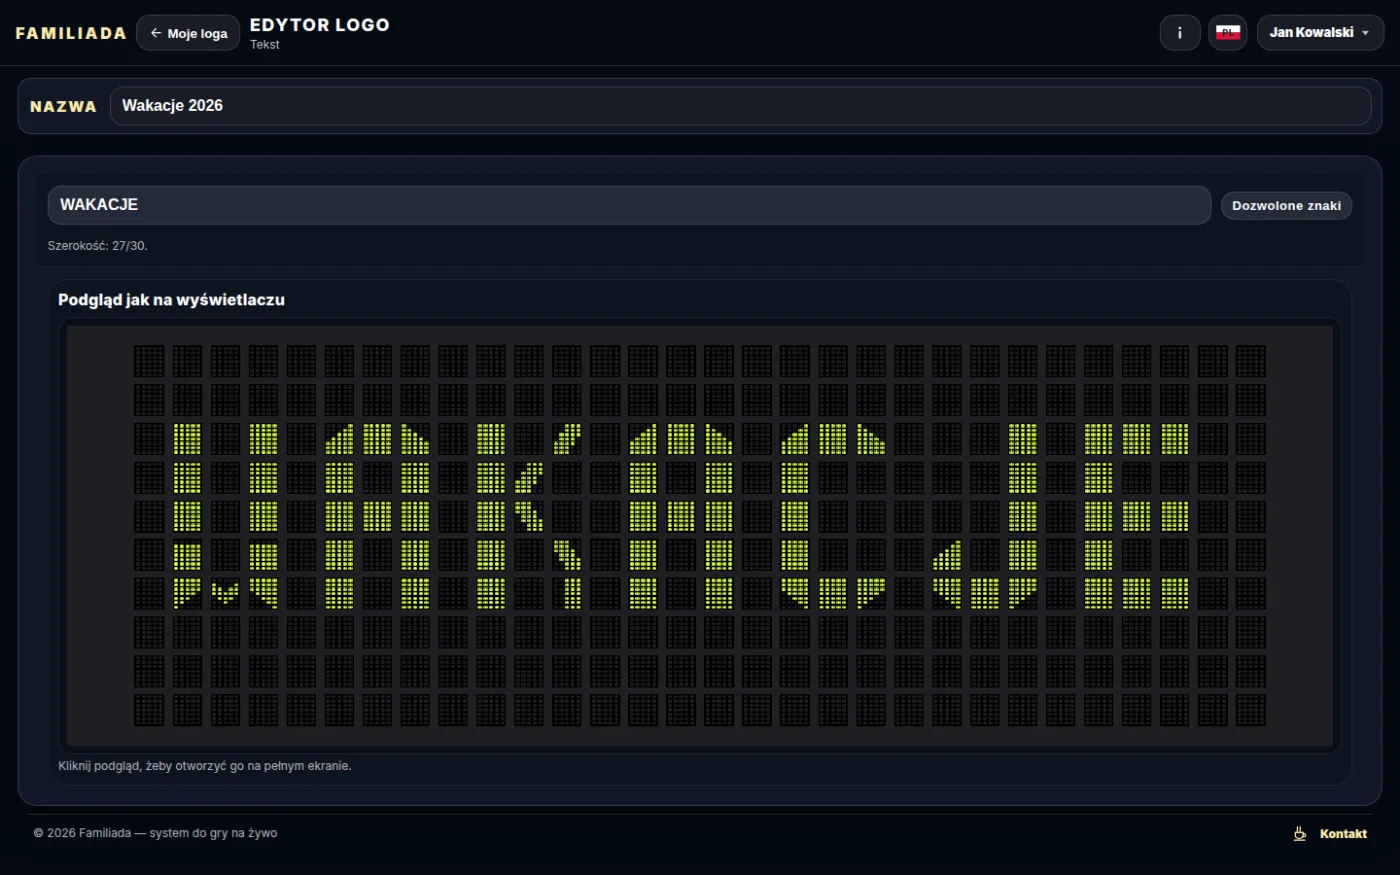
Task: Click the '© 2026 Familiada' footer text
Action: pos(155,833)
